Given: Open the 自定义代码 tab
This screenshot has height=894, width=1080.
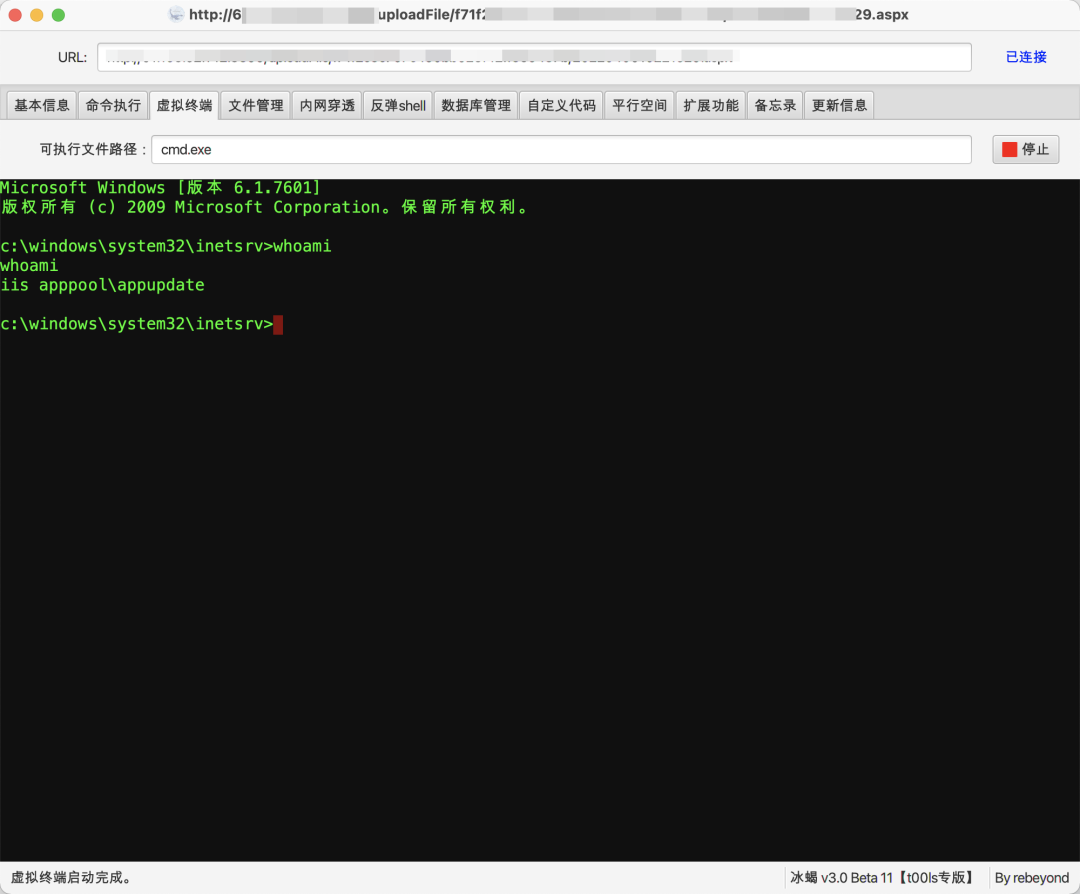Looking at the screenshot, I should point(561,104).
